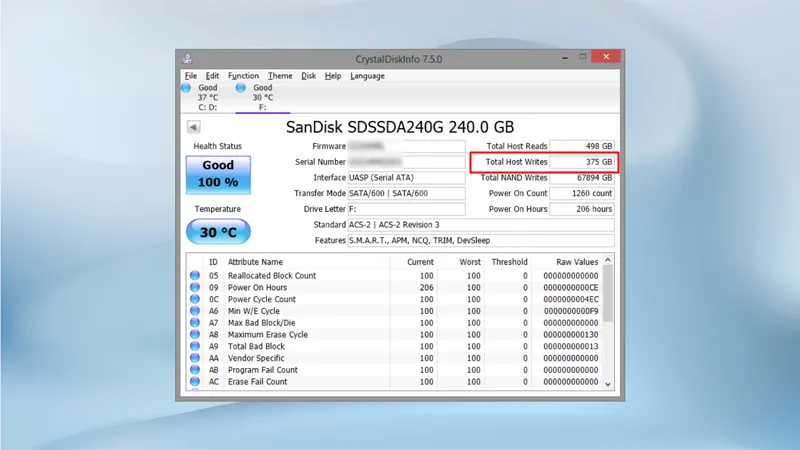
Task: Click raw value 0000000004EC
Action: pos(571,299)
